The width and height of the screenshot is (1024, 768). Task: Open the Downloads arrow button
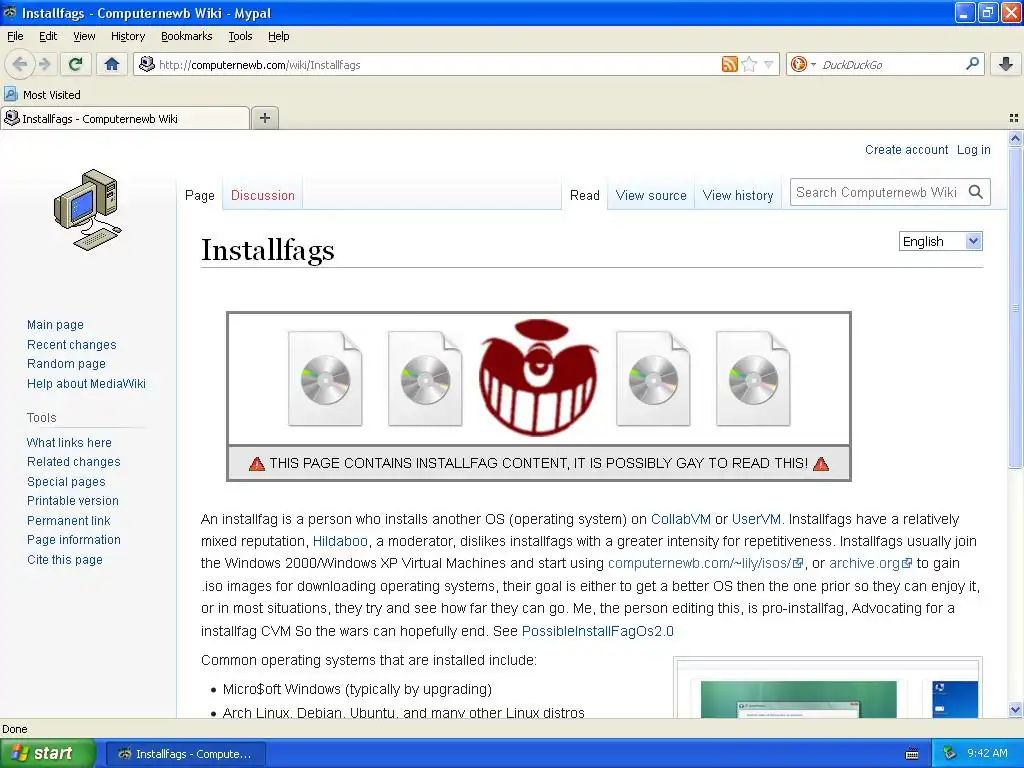(1006, 64)
